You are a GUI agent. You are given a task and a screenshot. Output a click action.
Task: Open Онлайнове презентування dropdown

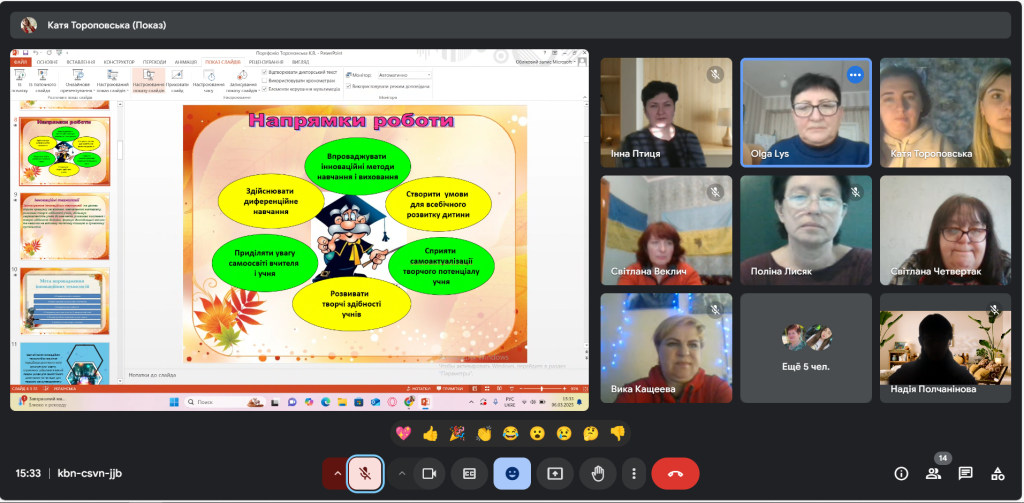coord(78,80)
